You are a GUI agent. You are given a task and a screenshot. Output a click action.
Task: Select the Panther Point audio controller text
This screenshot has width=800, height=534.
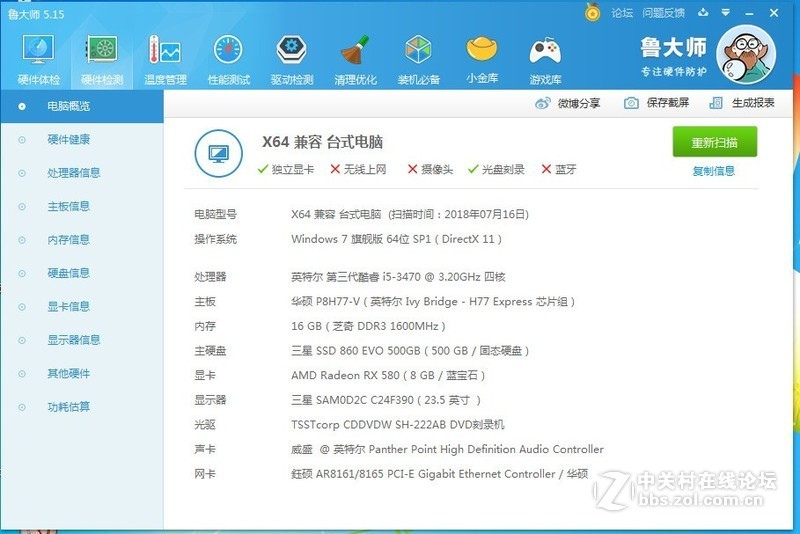447,449
